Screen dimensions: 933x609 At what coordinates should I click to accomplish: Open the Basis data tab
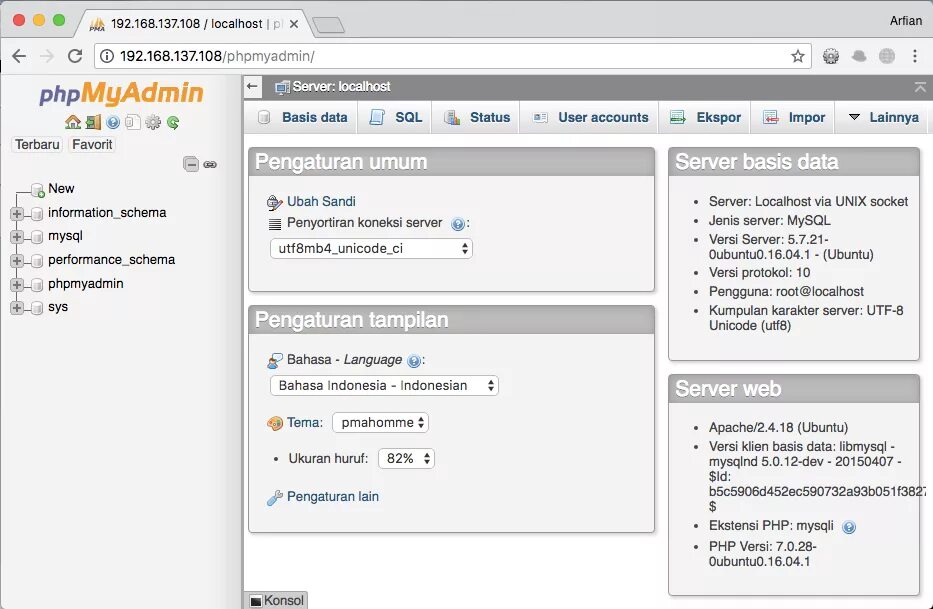pos(302,117)
